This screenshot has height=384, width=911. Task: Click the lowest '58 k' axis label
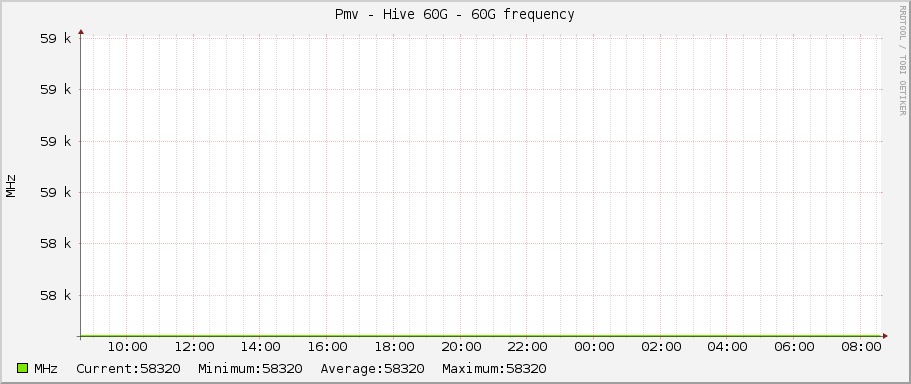(x=56, y=295)
